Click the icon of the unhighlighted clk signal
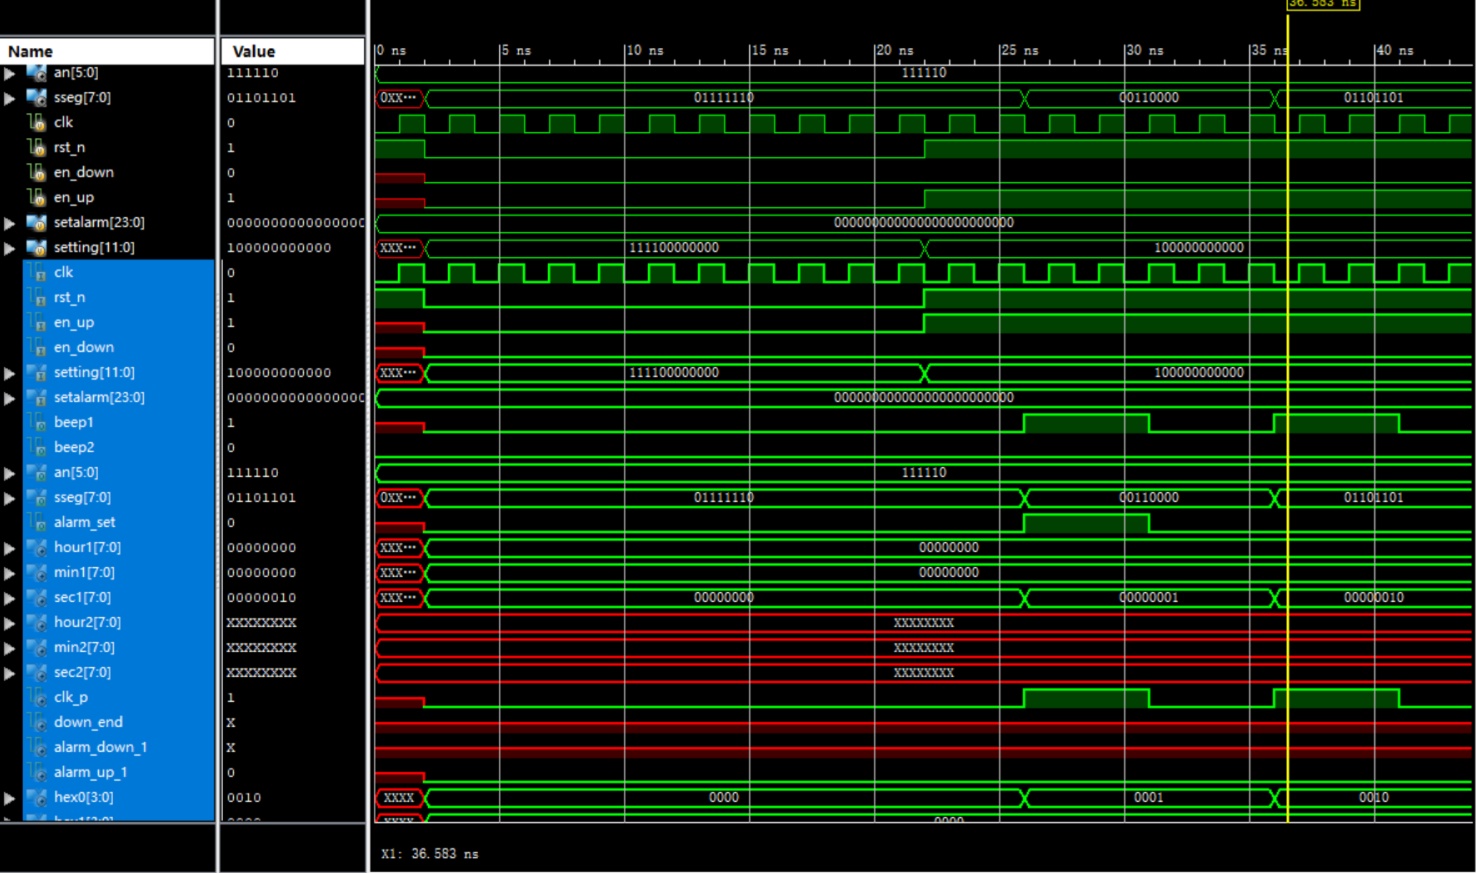This screenshot has width=1476, height=873. (37, 122)
